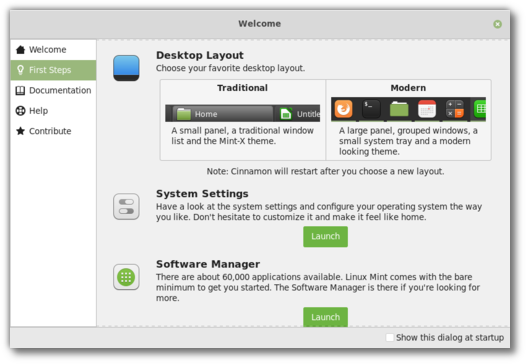Viewport: 526px width, 364px height.
Task: Click the Cinnamon will restart note
Action: pos(325,171)
